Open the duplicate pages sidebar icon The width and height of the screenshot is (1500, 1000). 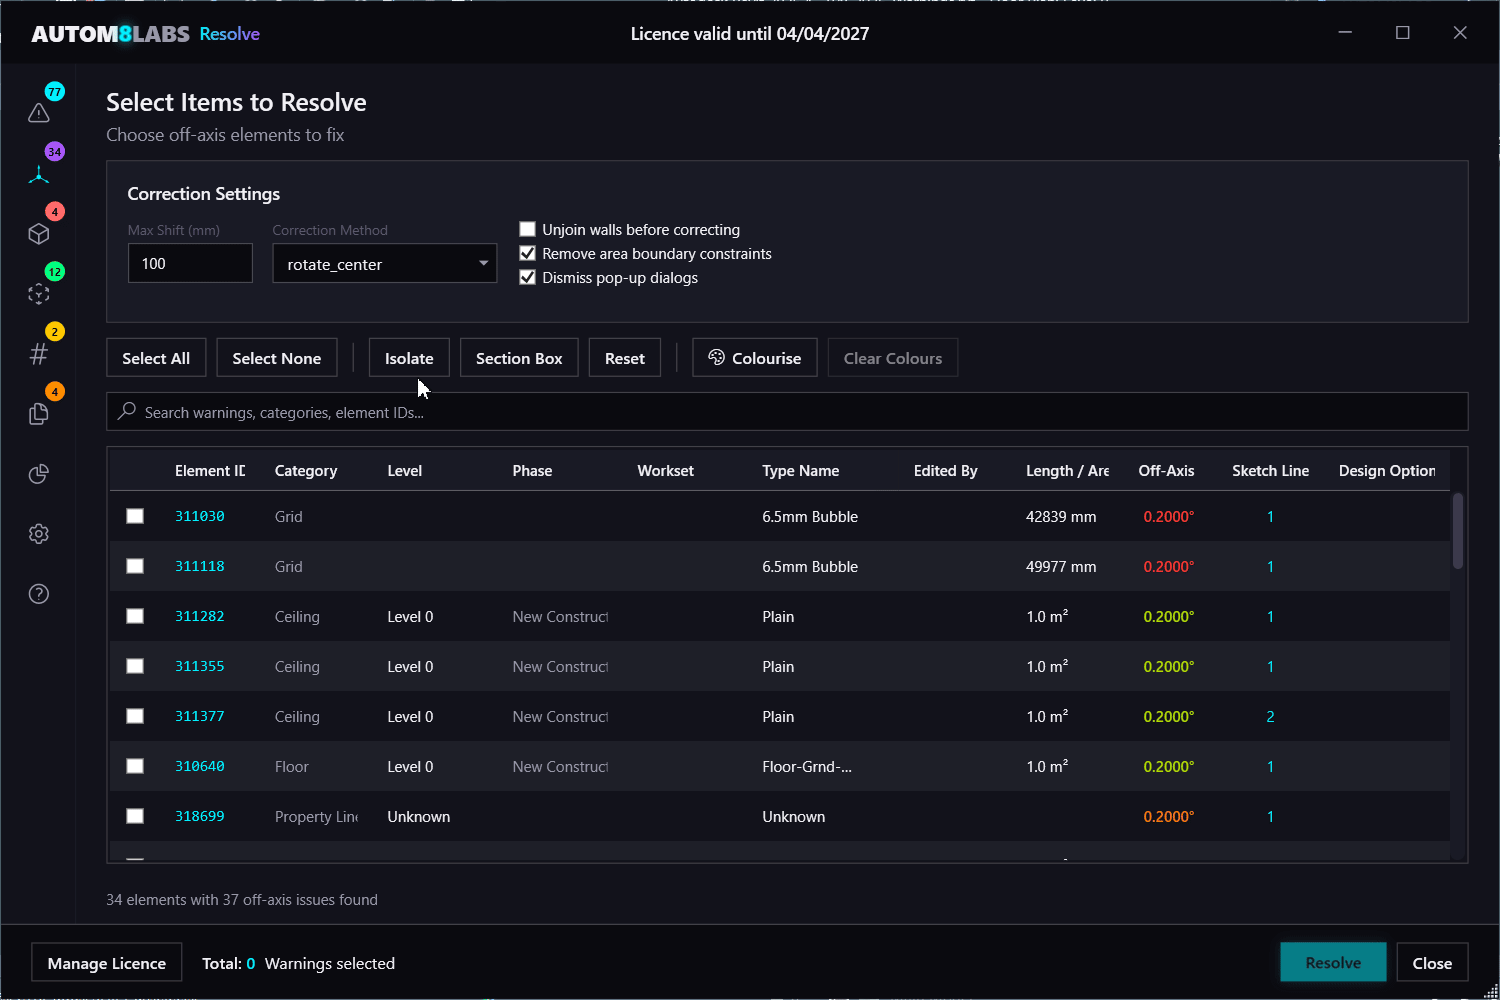tap(39, 414)
